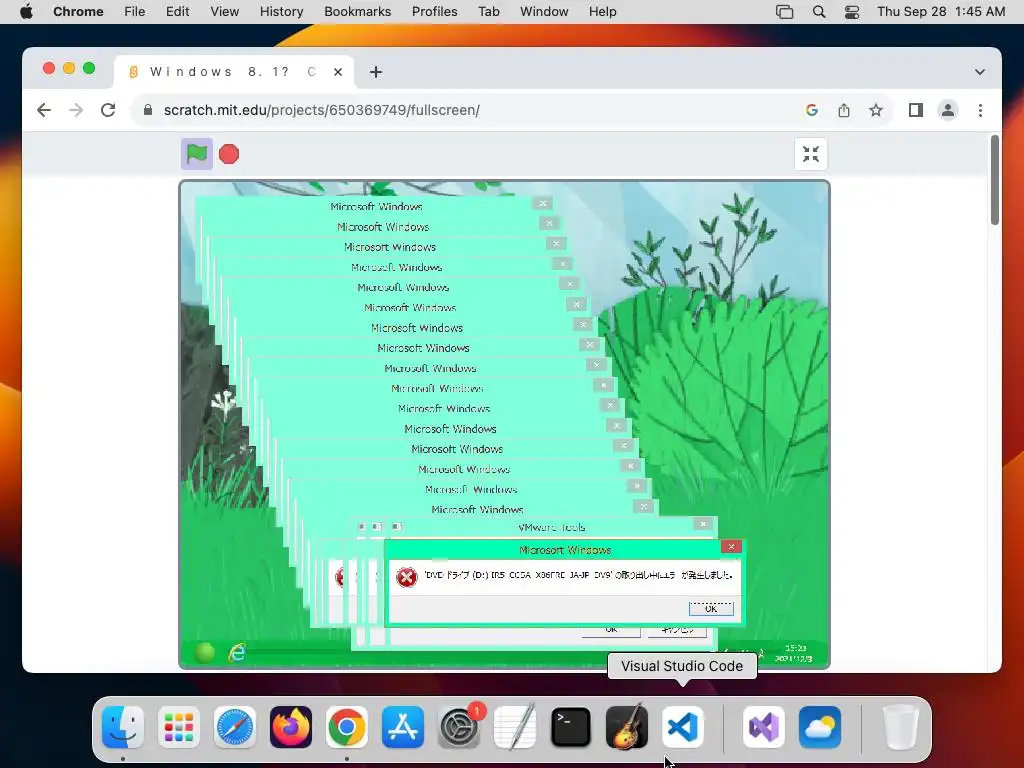Open TextEdit from the Dock
1024x768 pixels.
tap(515, 727)
